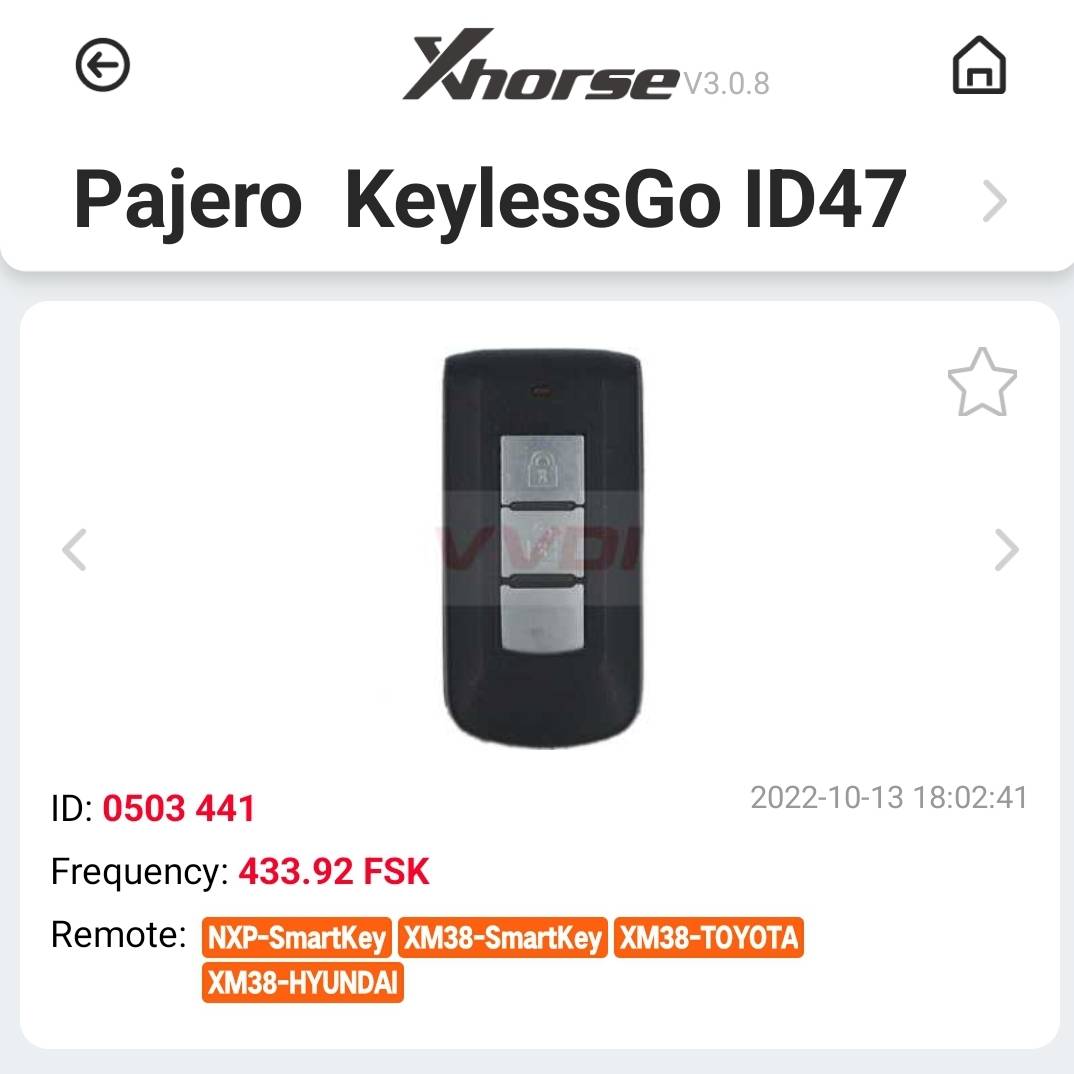The height and width of the screenshot is (1074, 1074).
Task: Tap the unlock button on the fob
Action: [542, 545]
